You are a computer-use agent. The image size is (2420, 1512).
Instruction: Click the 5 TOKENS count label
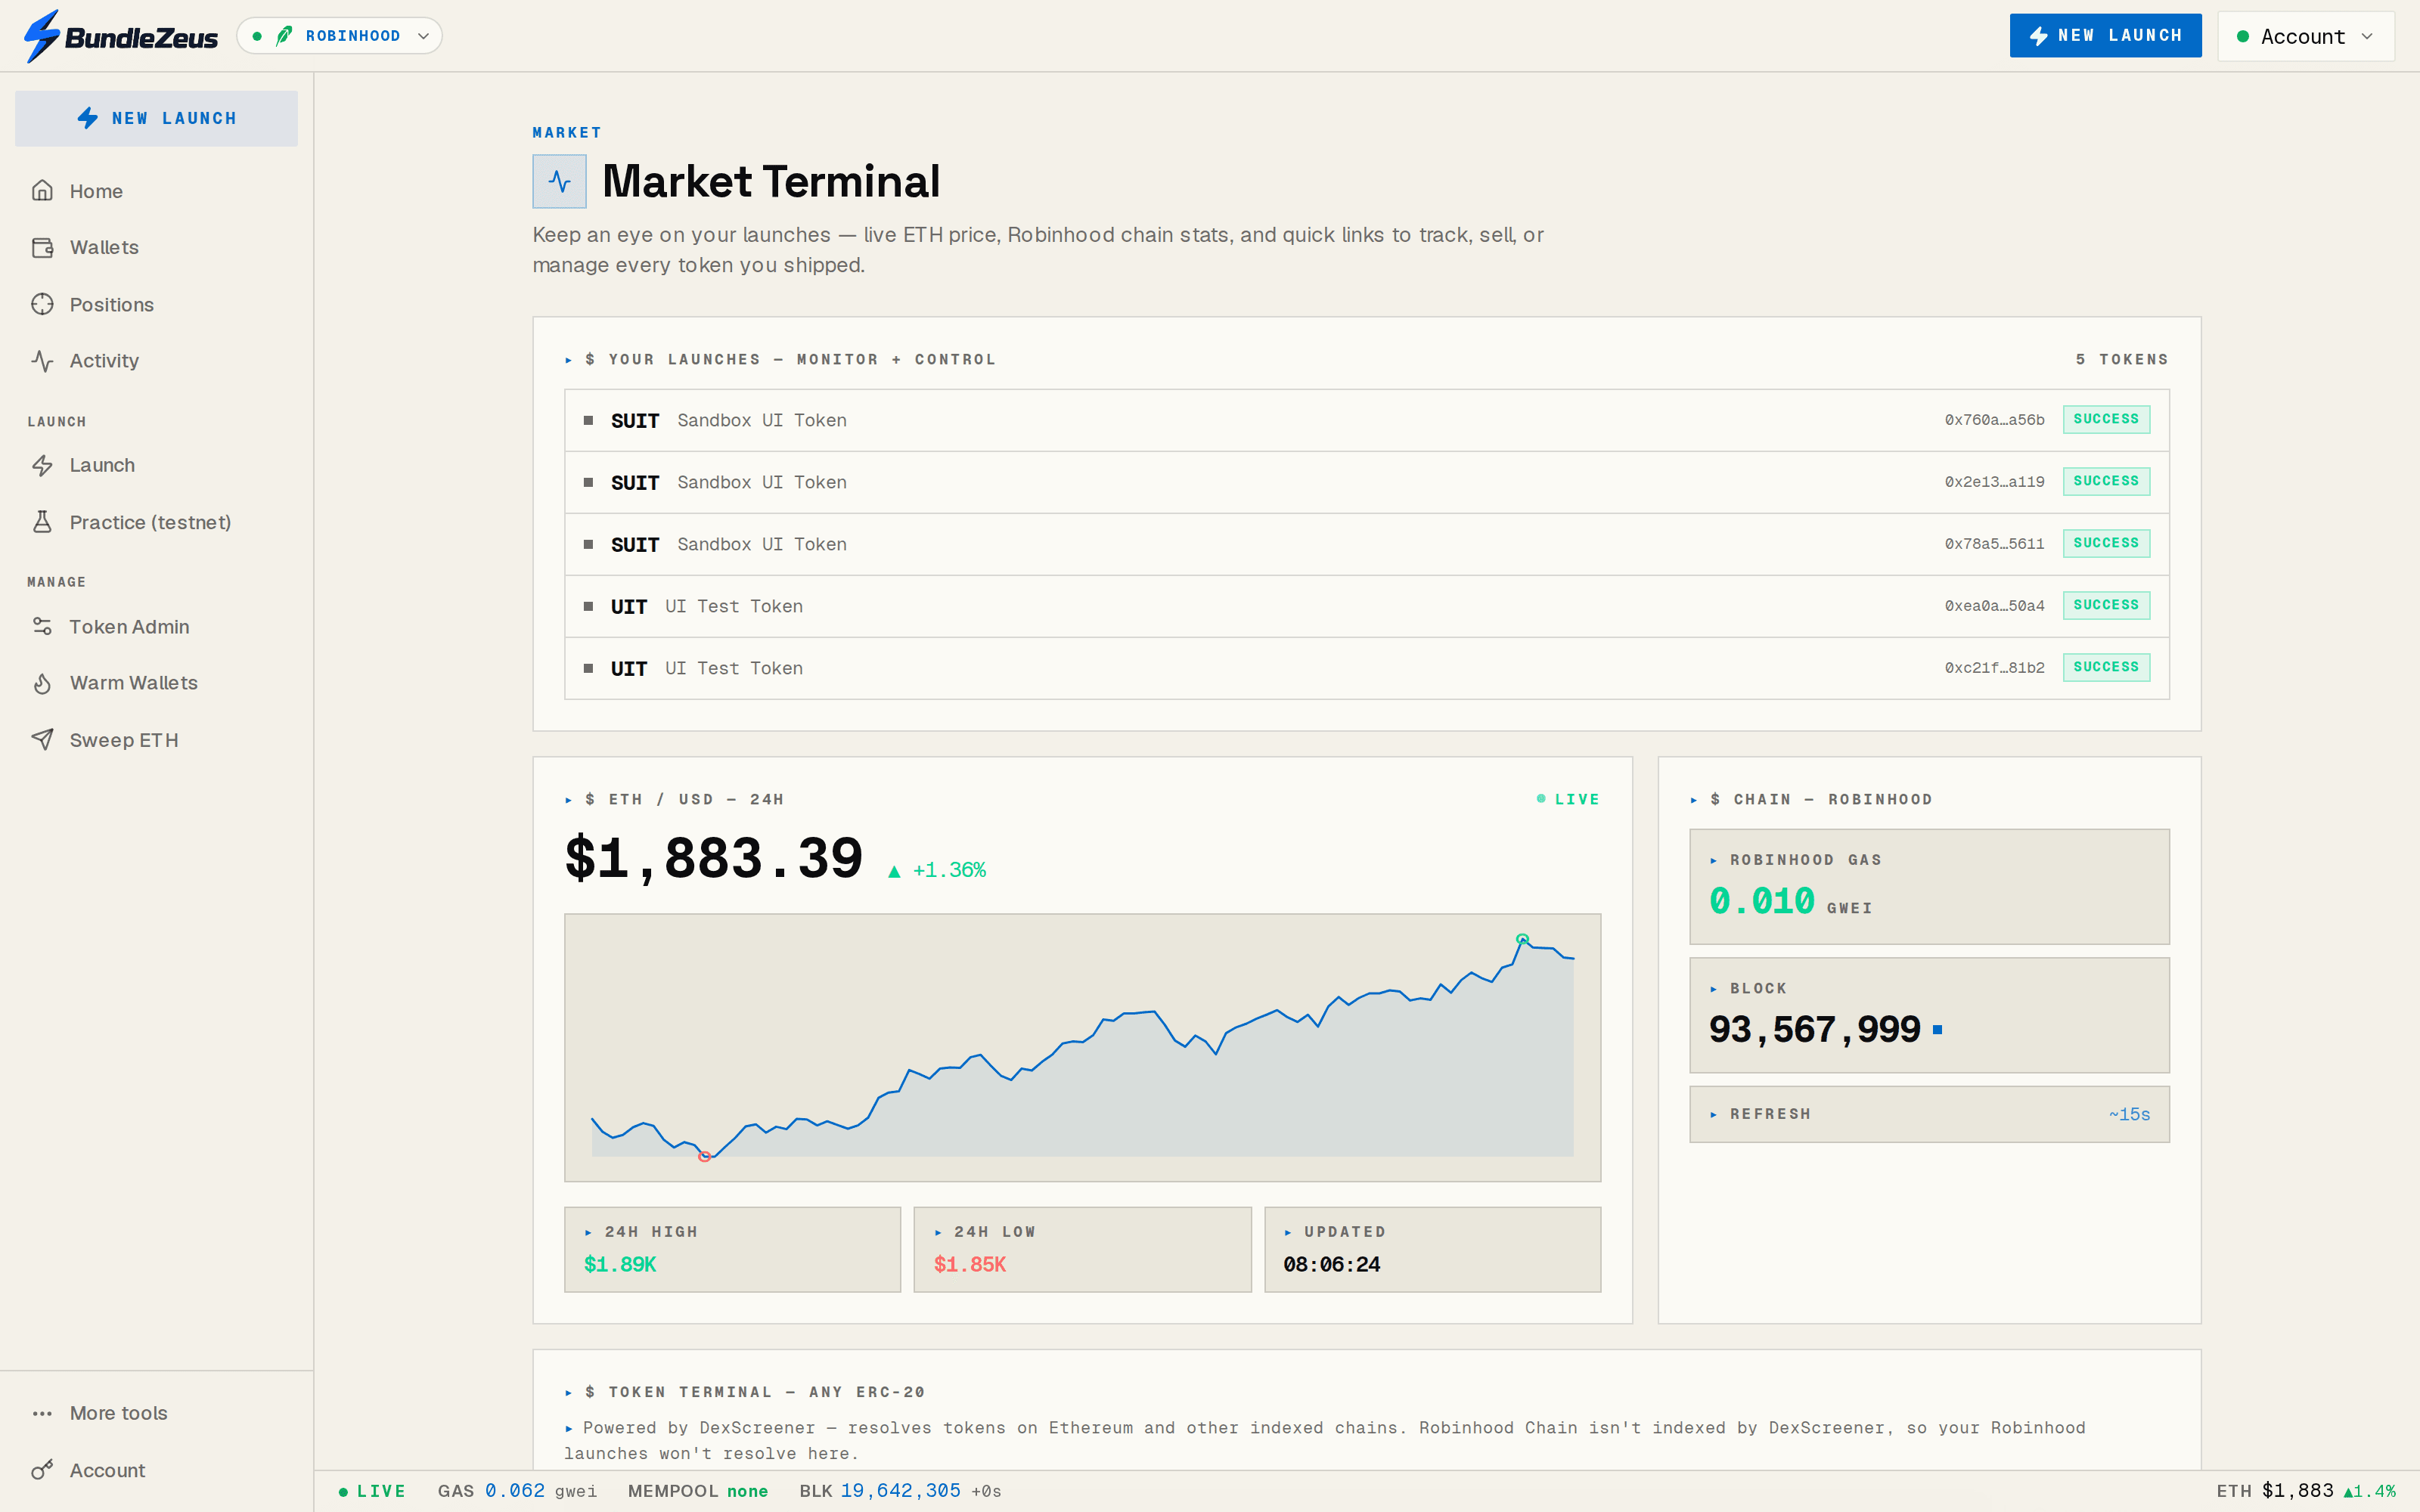(x=2122, y=359)
